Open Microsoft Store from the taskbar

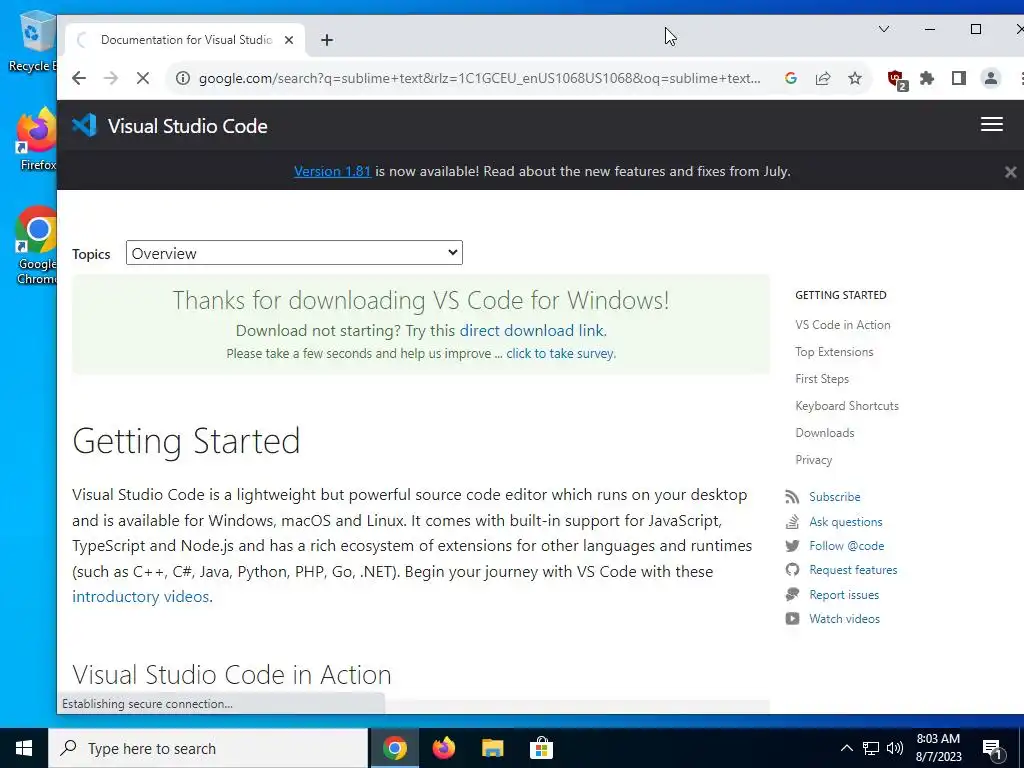pyautogui.click(x=541, y=748)
